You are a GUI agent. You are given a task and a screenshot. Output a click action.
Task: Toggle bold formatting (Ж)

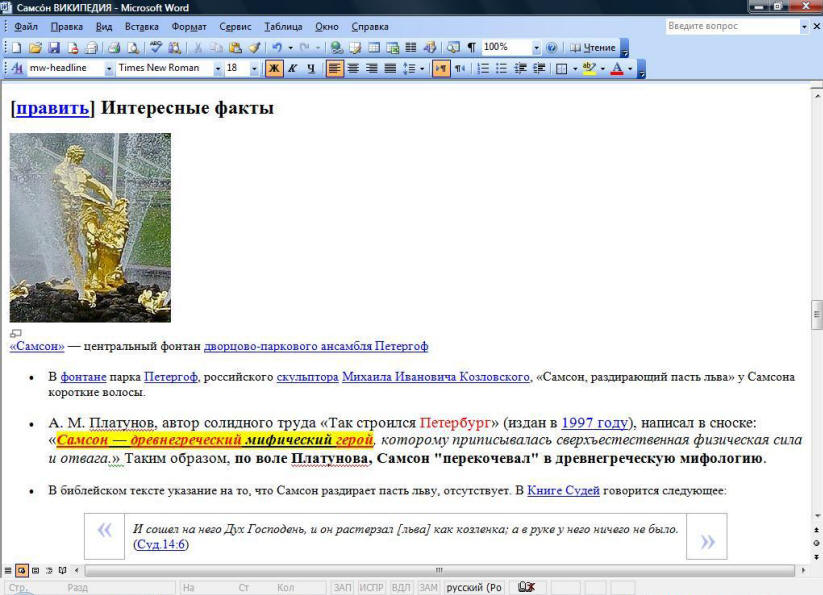coord(273,69)
